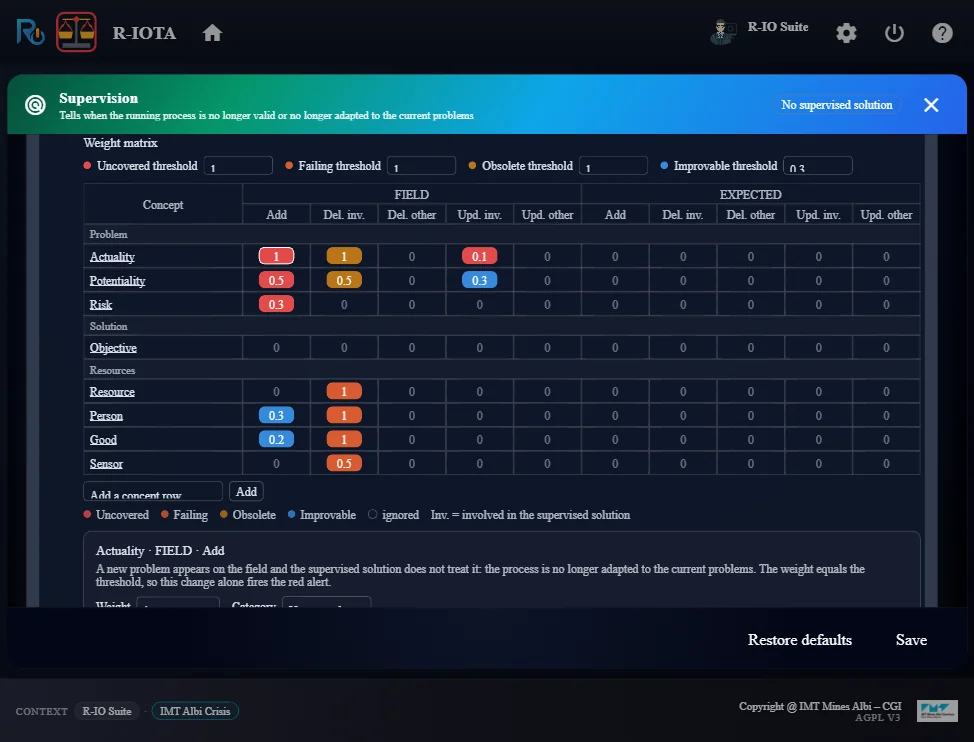
Task: Select Sensor Del. inv. 0.5 cell
Action: tap(344, 463)
